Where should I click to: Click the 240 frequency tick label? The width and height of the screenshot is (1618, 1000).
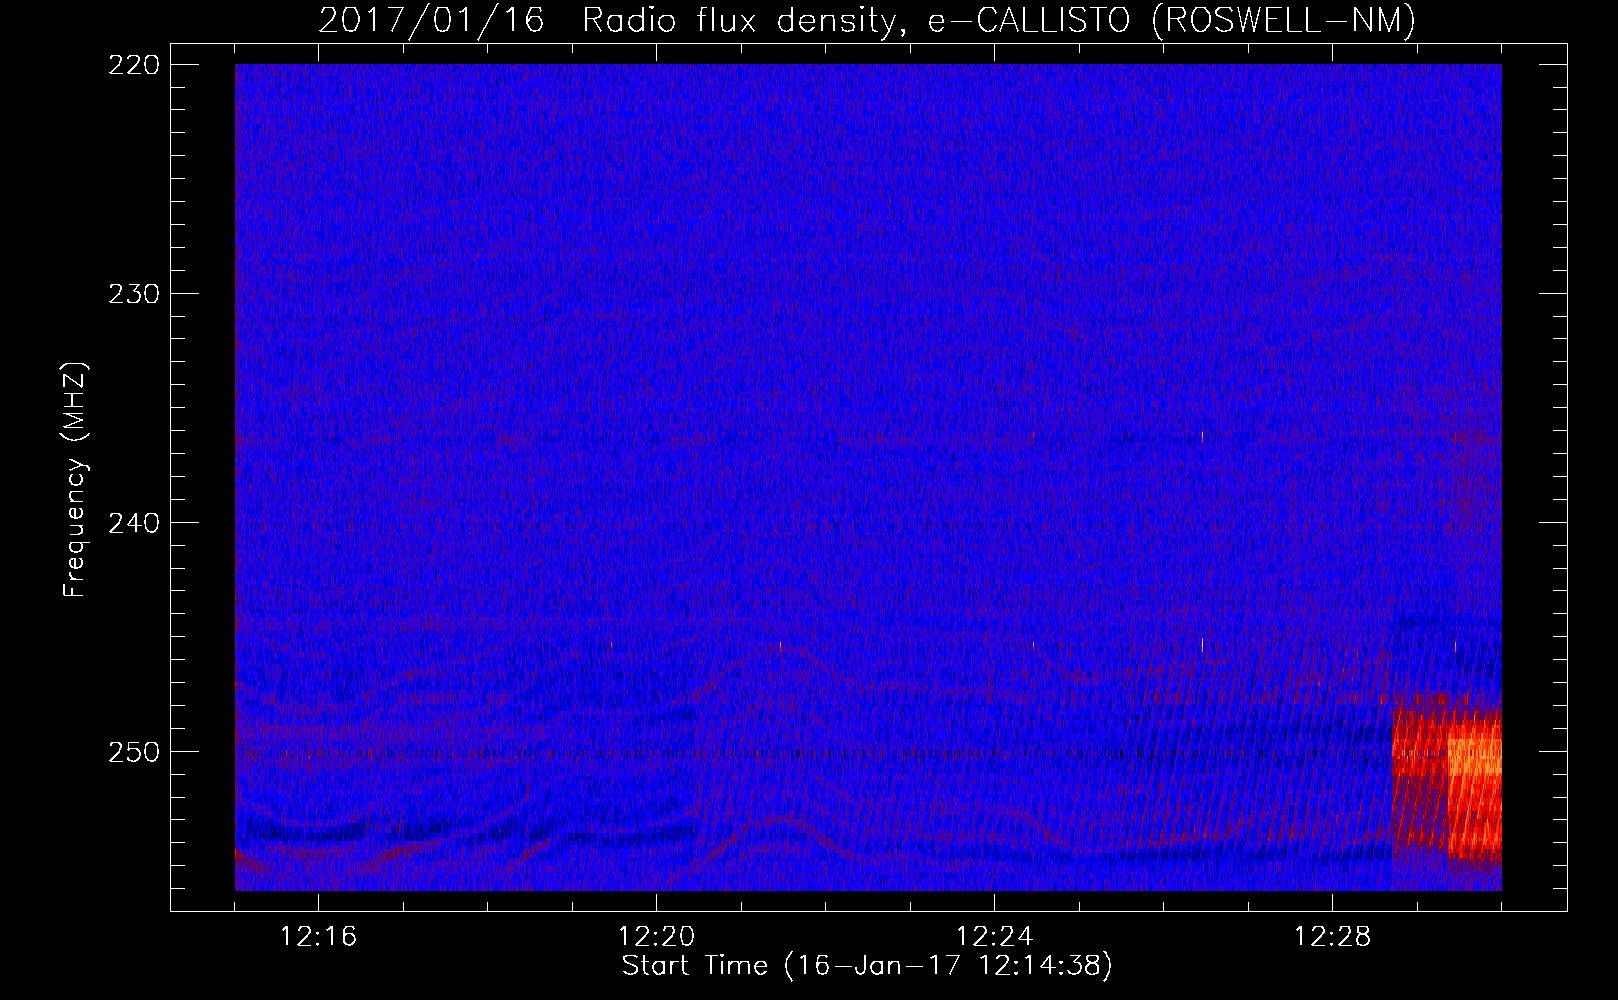pos(134,523)
